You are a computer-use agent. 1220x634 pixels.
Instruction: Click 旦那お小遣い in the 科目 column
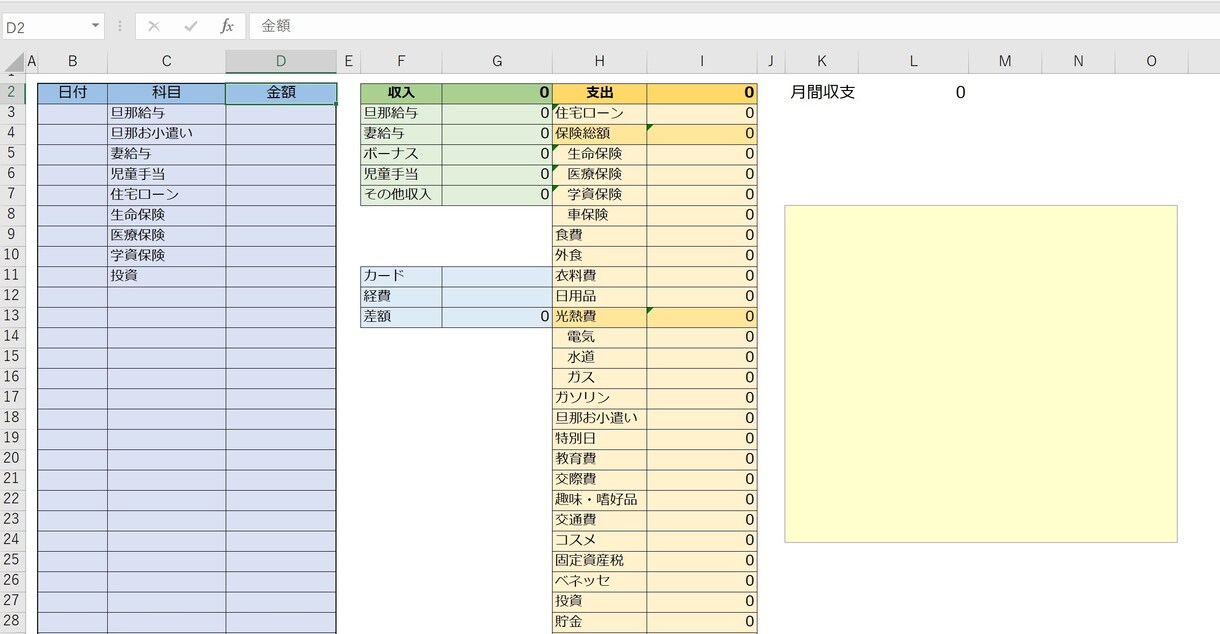pos(166,134)
